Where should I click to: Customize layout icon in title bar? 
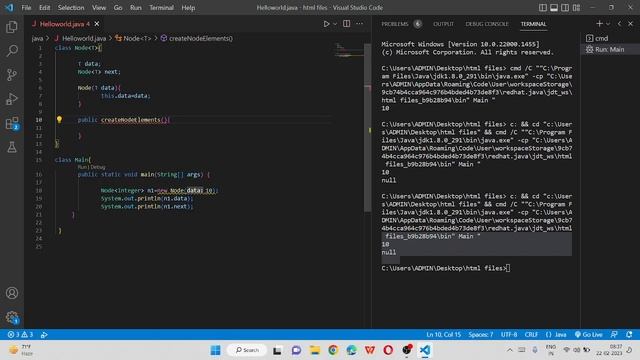576,8
